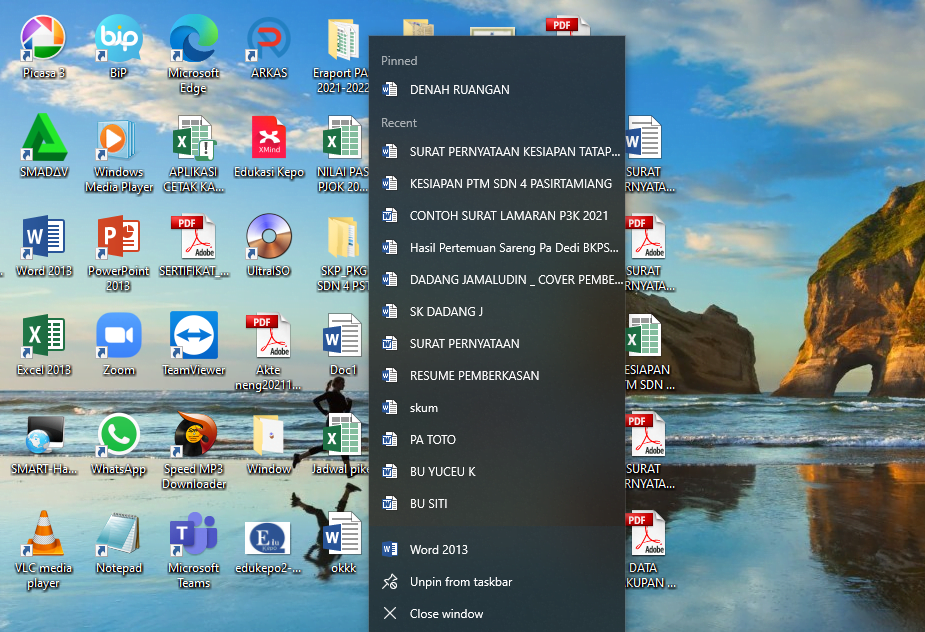Launch Microsoft Teams
Viewport: 925px width, 632px height.
point(192,530)
